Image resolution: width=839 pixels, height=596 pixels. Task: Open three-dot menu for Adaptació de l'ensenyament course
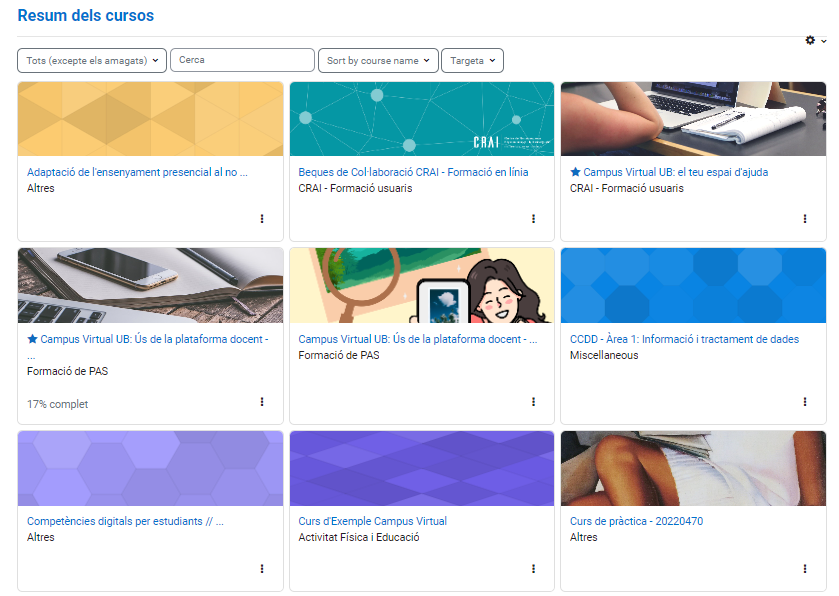point(262,218)
